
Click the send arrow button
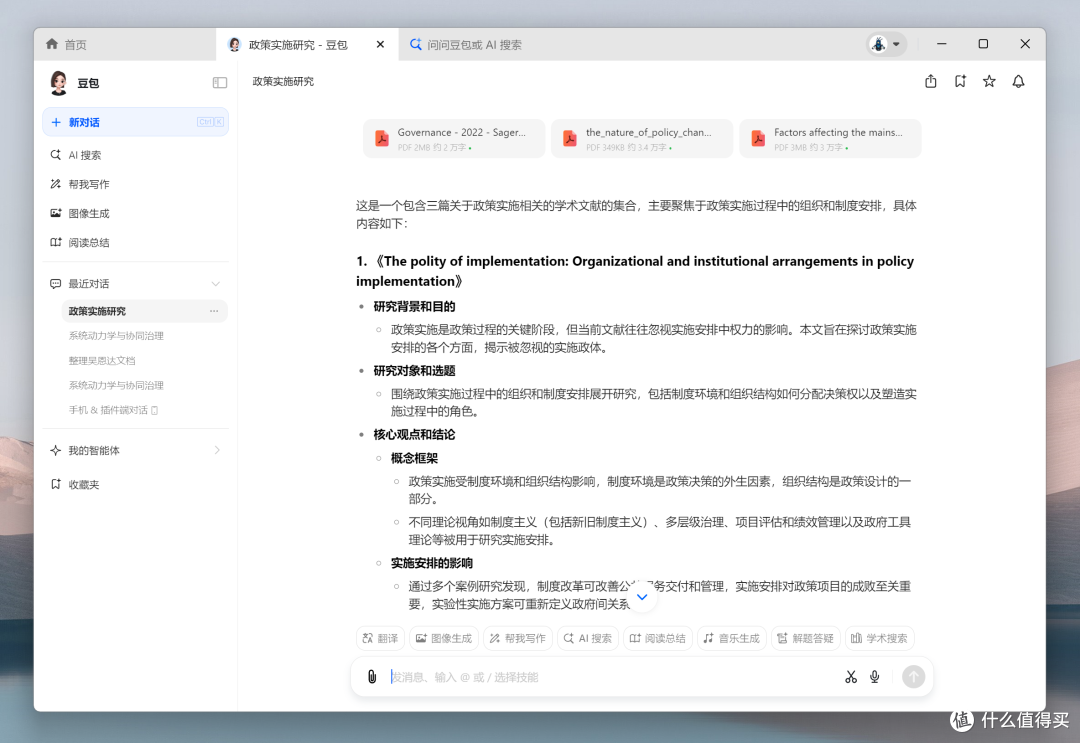[913, 677]
